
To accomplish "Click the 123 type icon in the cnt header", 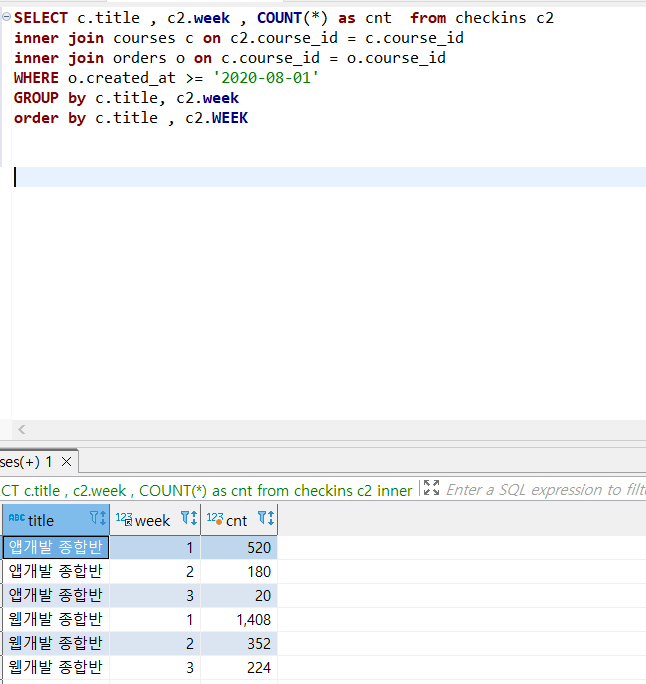I will tap(215, 519).
